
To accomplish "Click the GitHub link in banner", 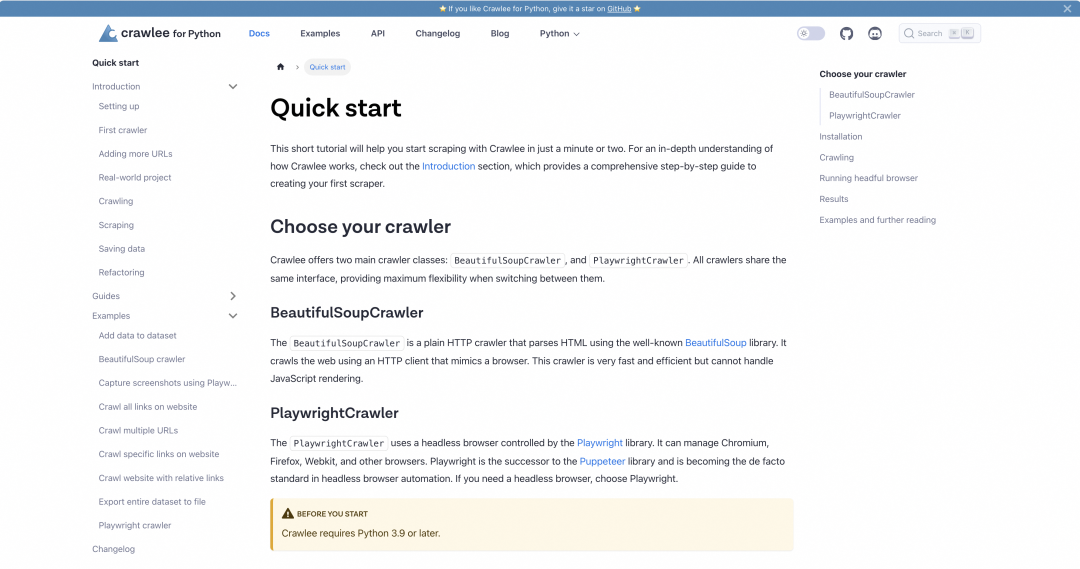I will pyautogui.click(x=619, y=8).
